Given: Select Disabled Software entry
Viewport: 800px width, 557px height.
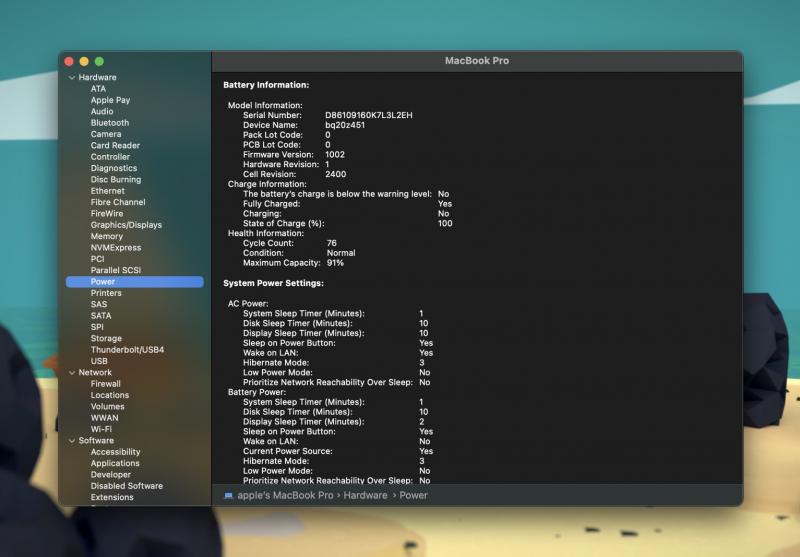Looking at the screenshot, I should tap(127, 486).
